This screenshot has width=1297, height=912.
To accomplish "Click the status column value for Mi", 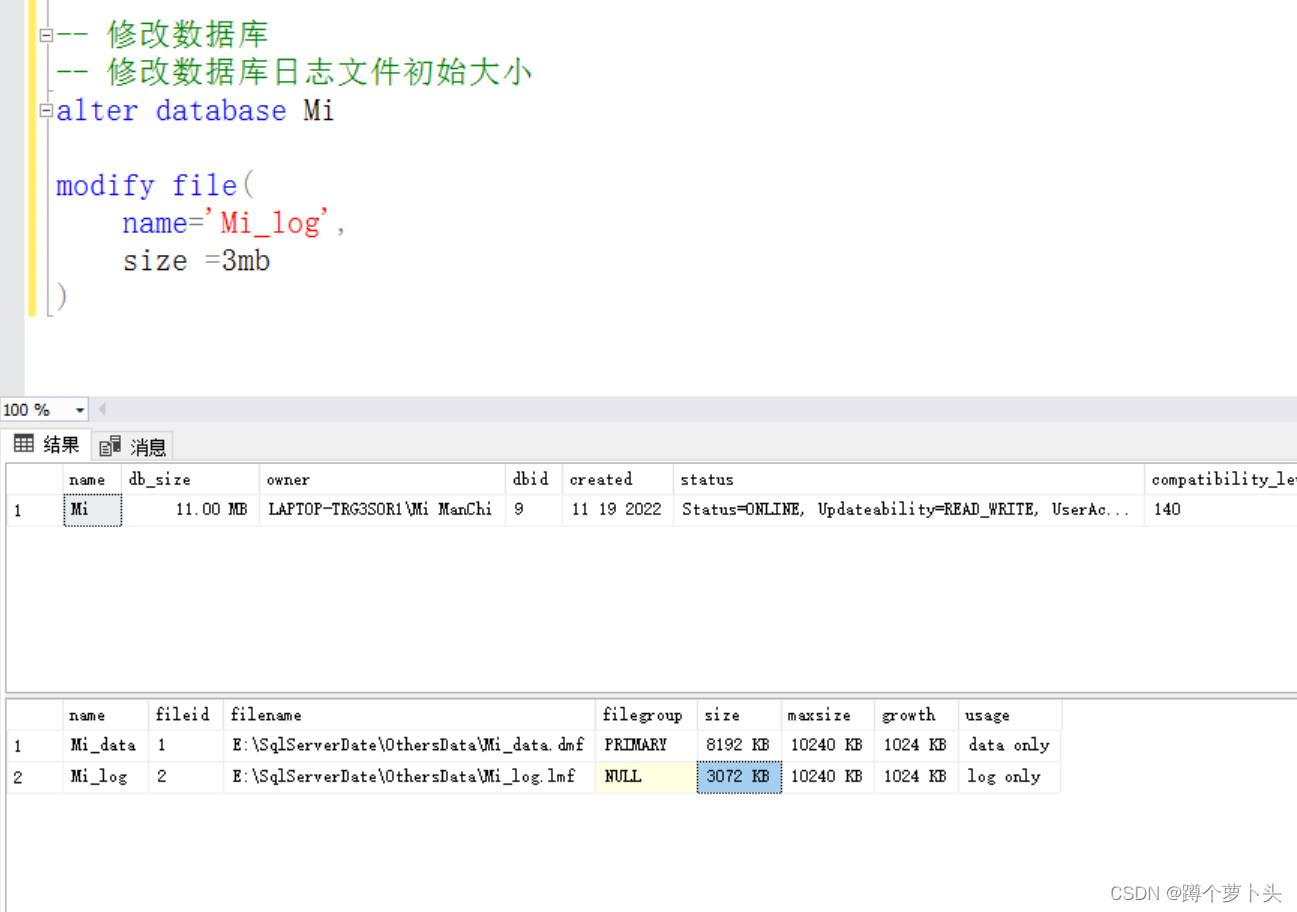I will (908, 510).
